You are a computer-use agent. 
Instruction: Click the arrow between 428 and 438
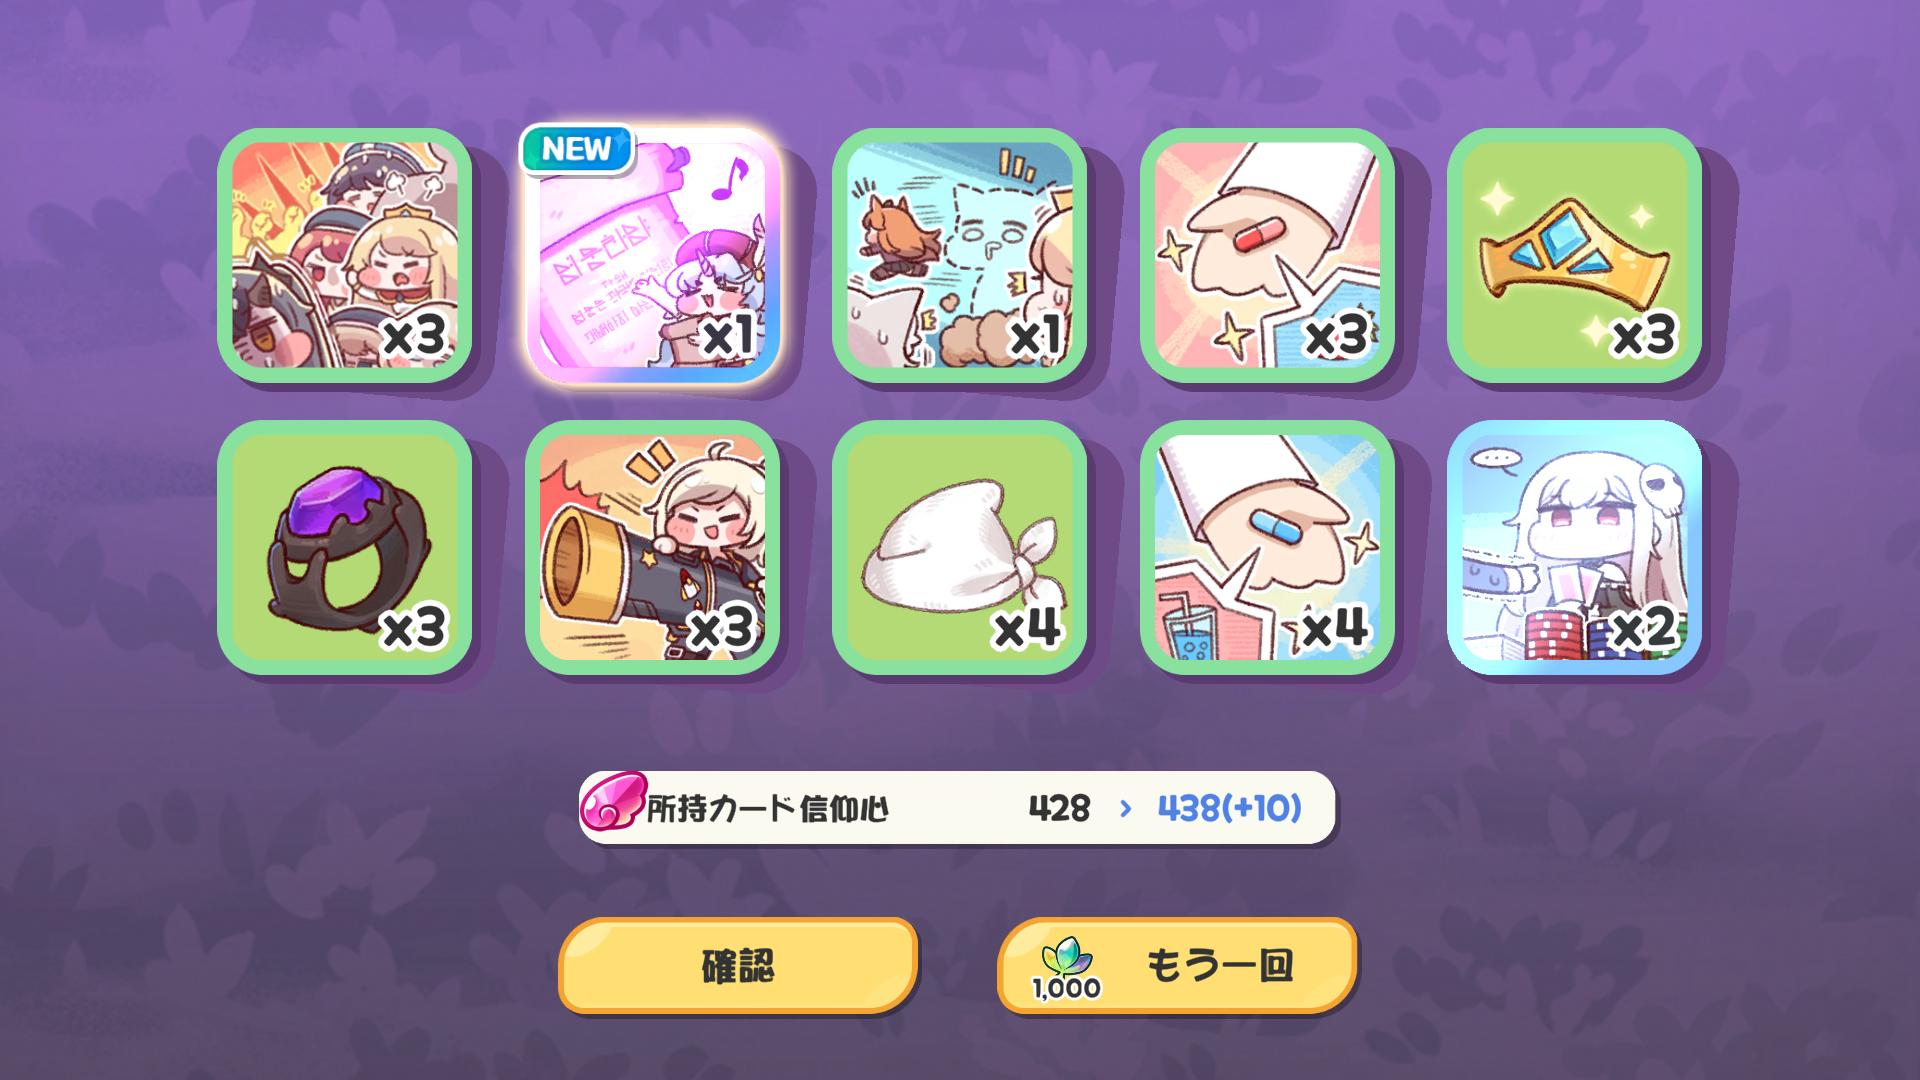(x=1125, y=808)
